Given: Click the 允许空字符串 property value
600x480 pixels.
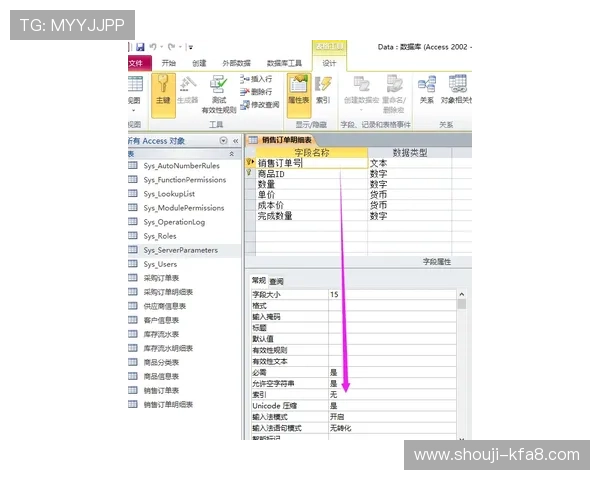Looking at the screenshot, I should 392,383.
